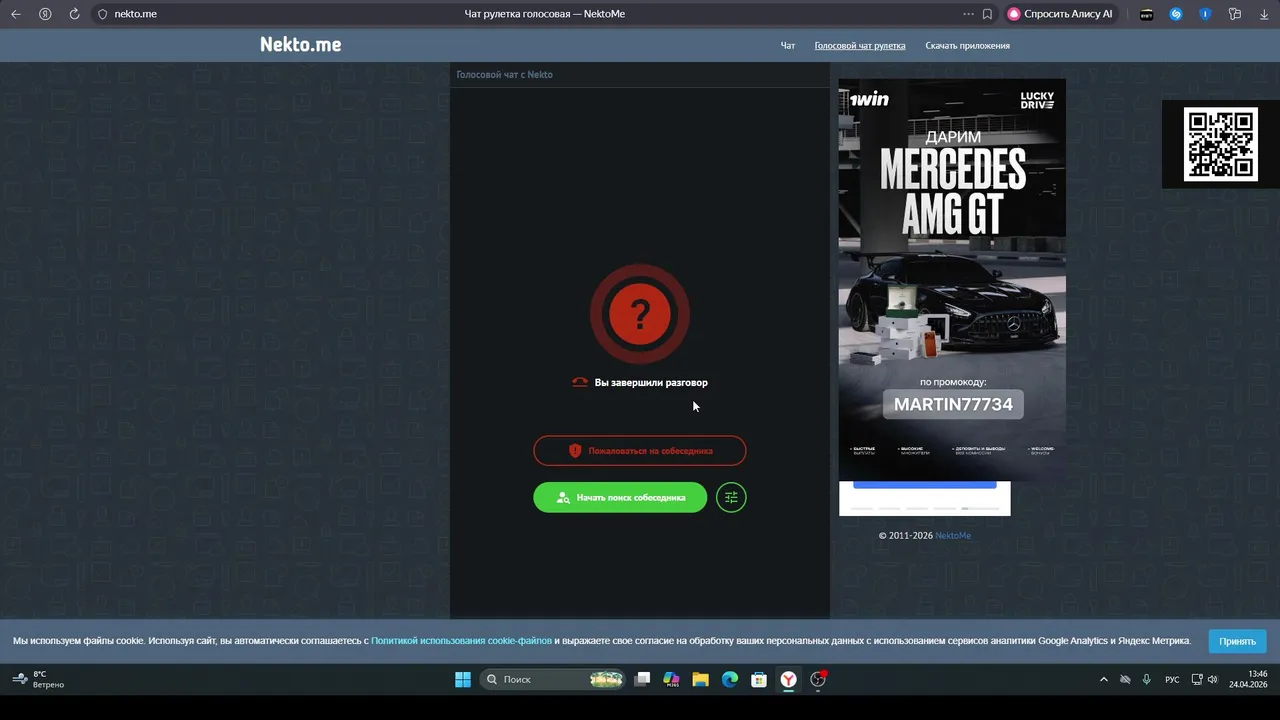
Task: Open the cookie policy link
Action: 461,641
